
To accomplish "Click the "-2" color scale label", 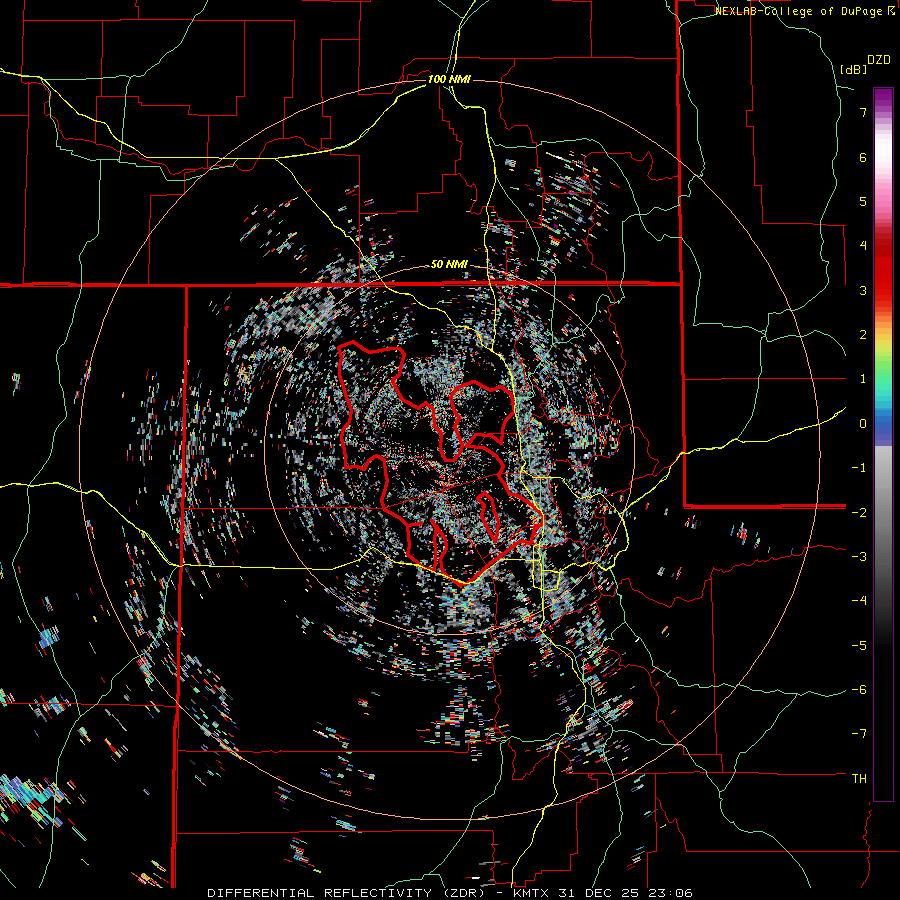I will click(859, 513).
